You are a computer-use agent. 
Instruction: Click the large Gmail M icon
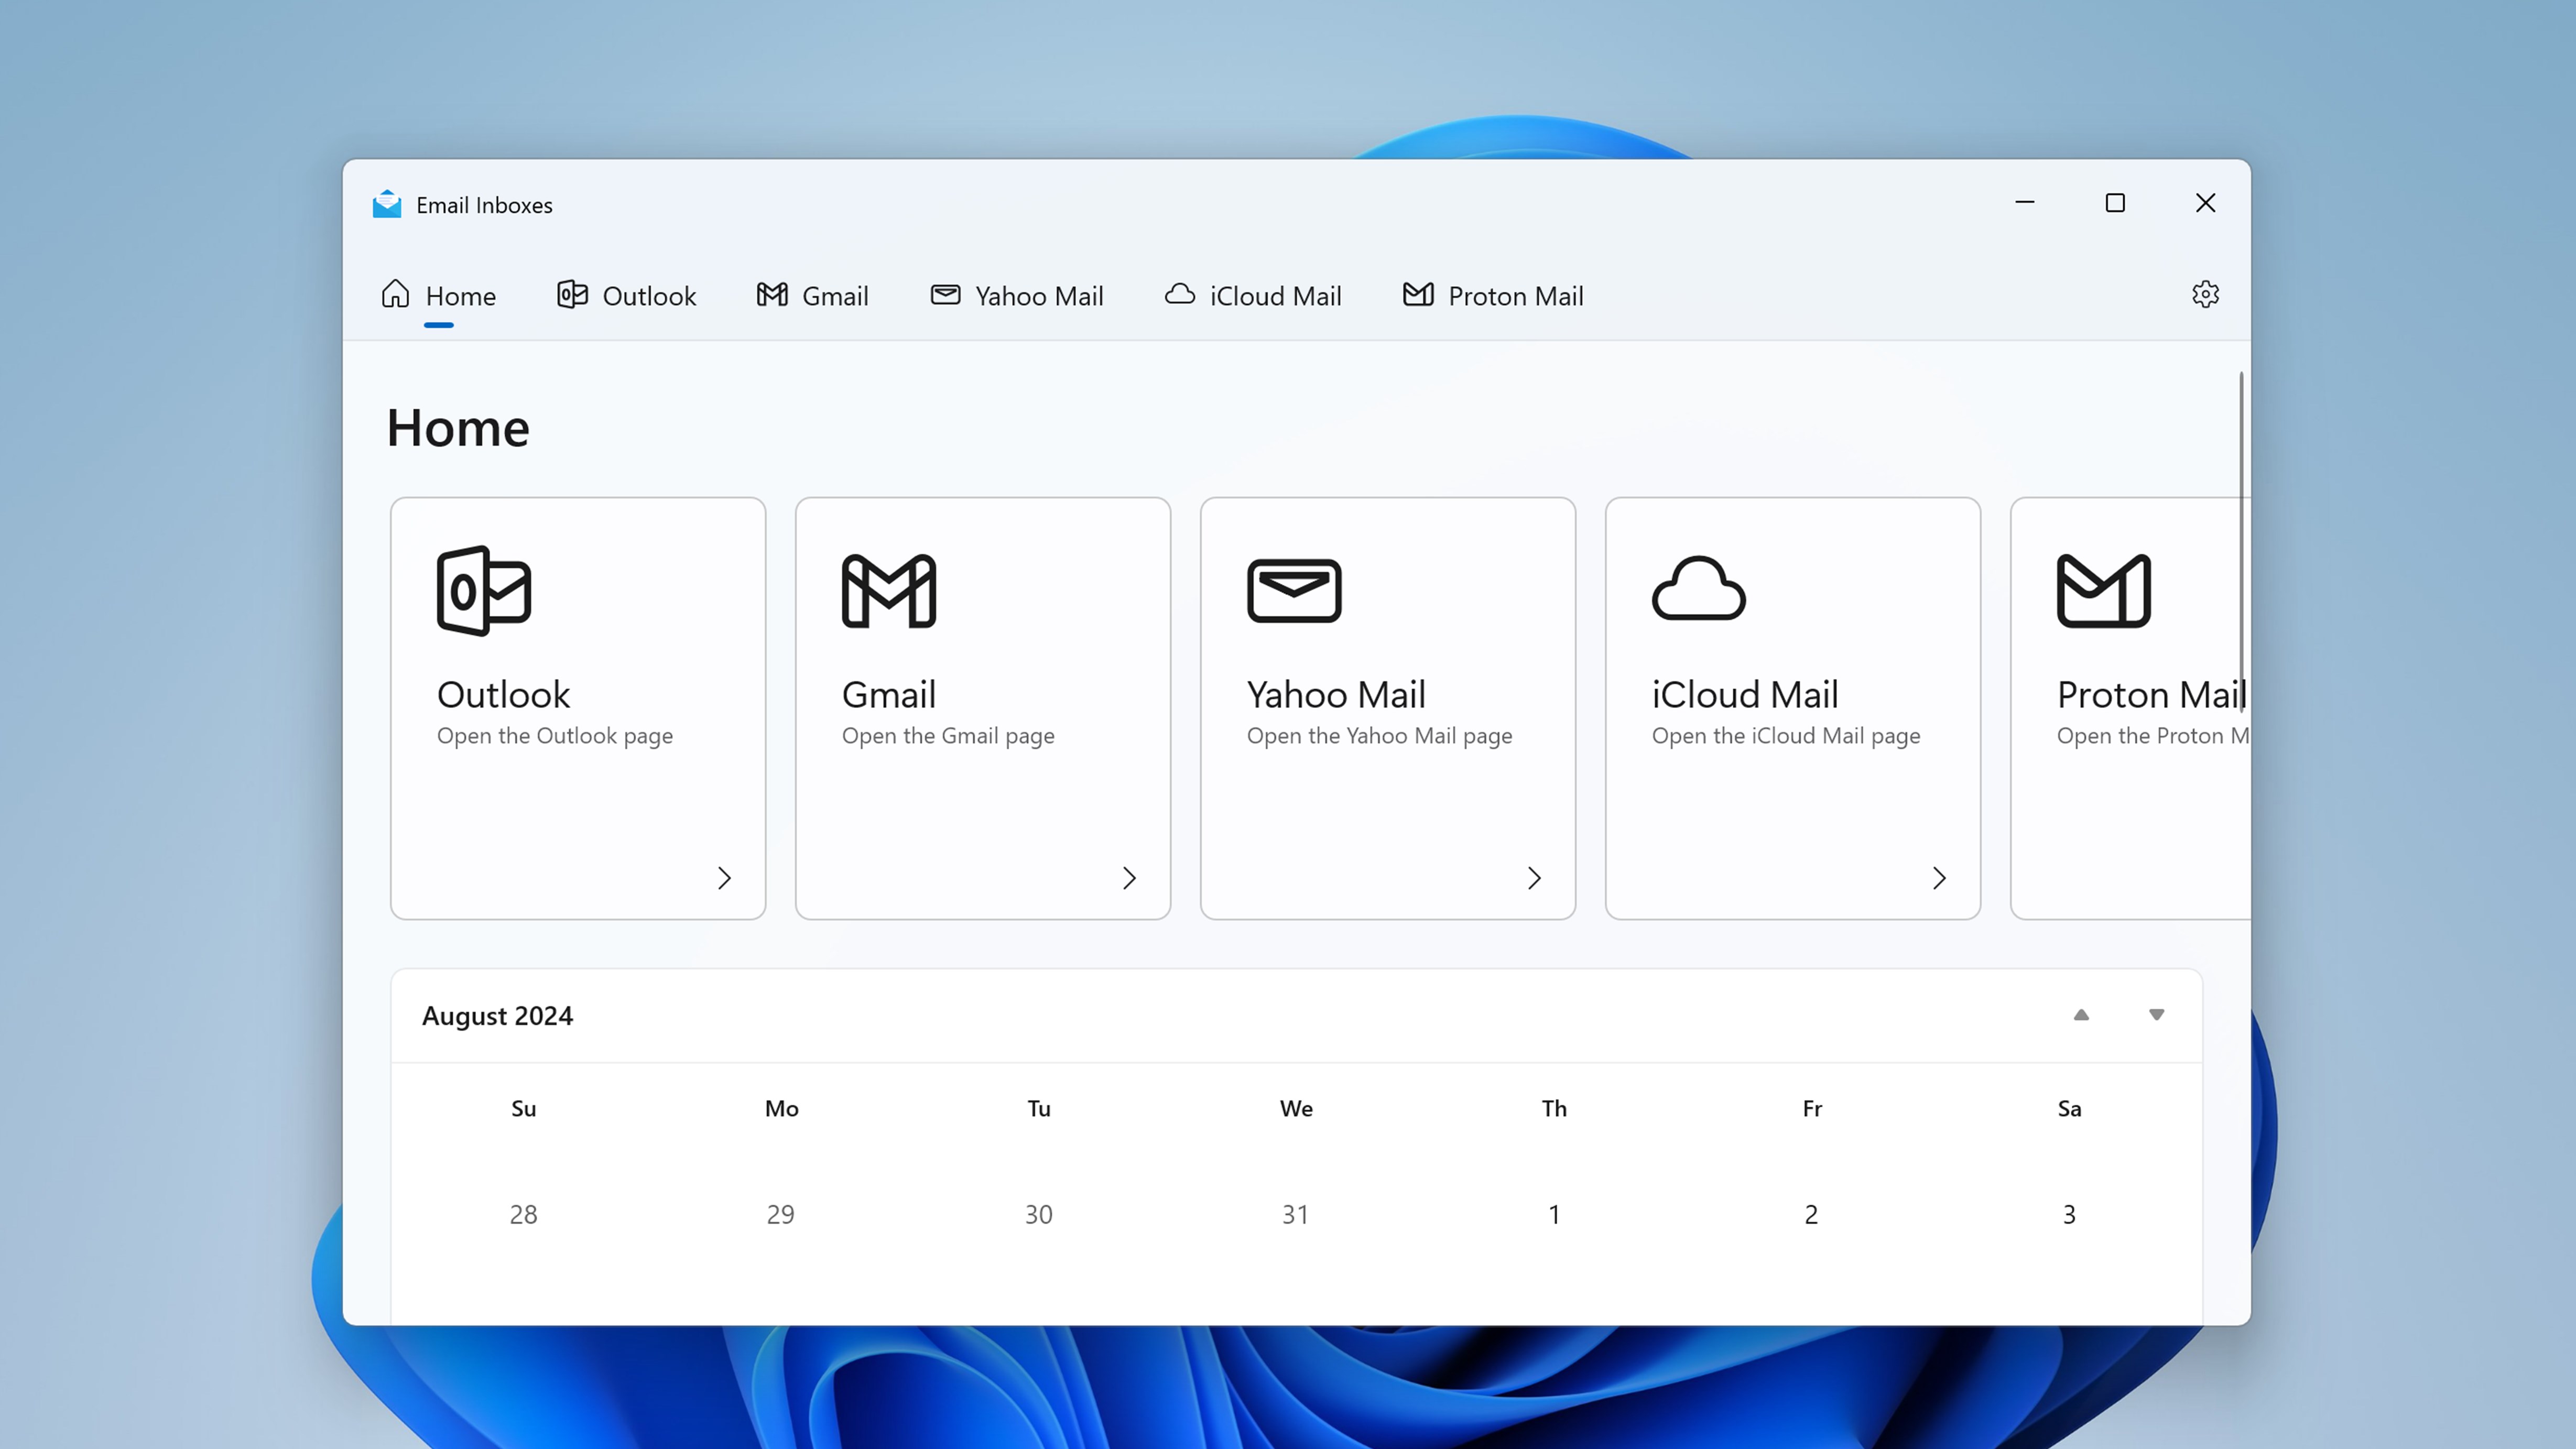coord(888,590)
